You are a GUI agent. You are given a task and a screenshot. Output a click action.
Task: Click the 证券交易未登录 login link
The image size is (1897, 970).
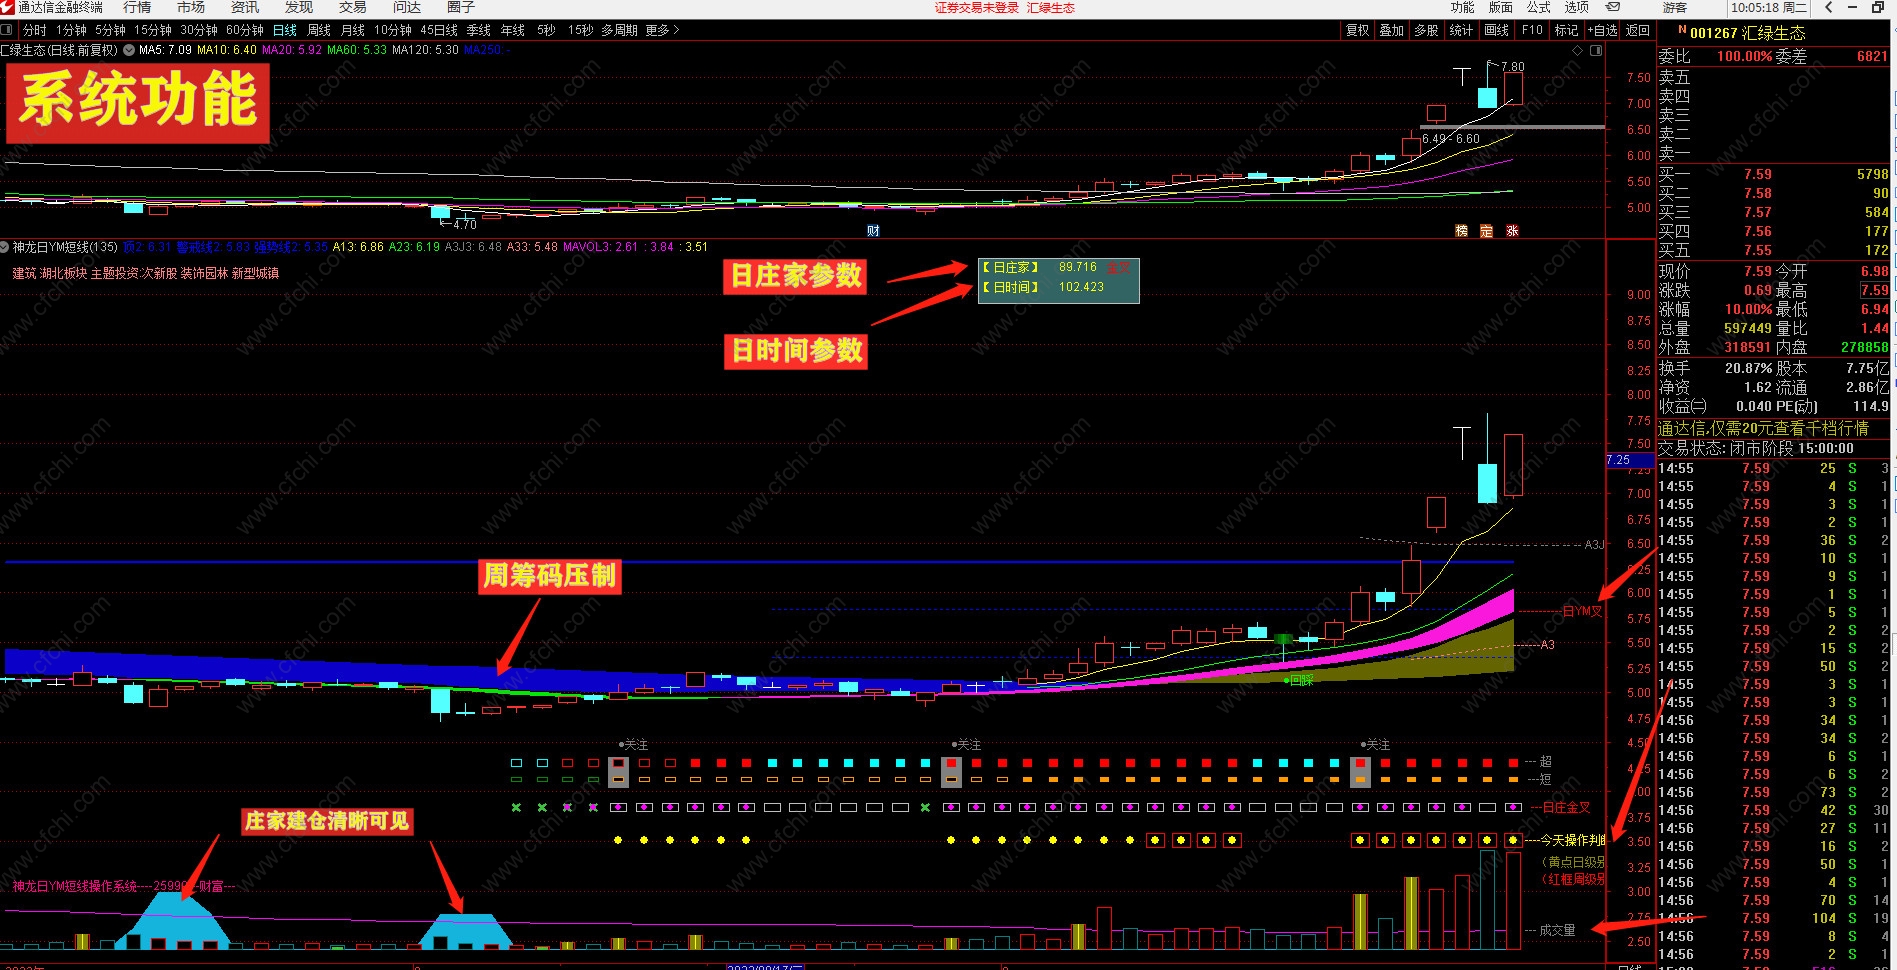[976, 8]
